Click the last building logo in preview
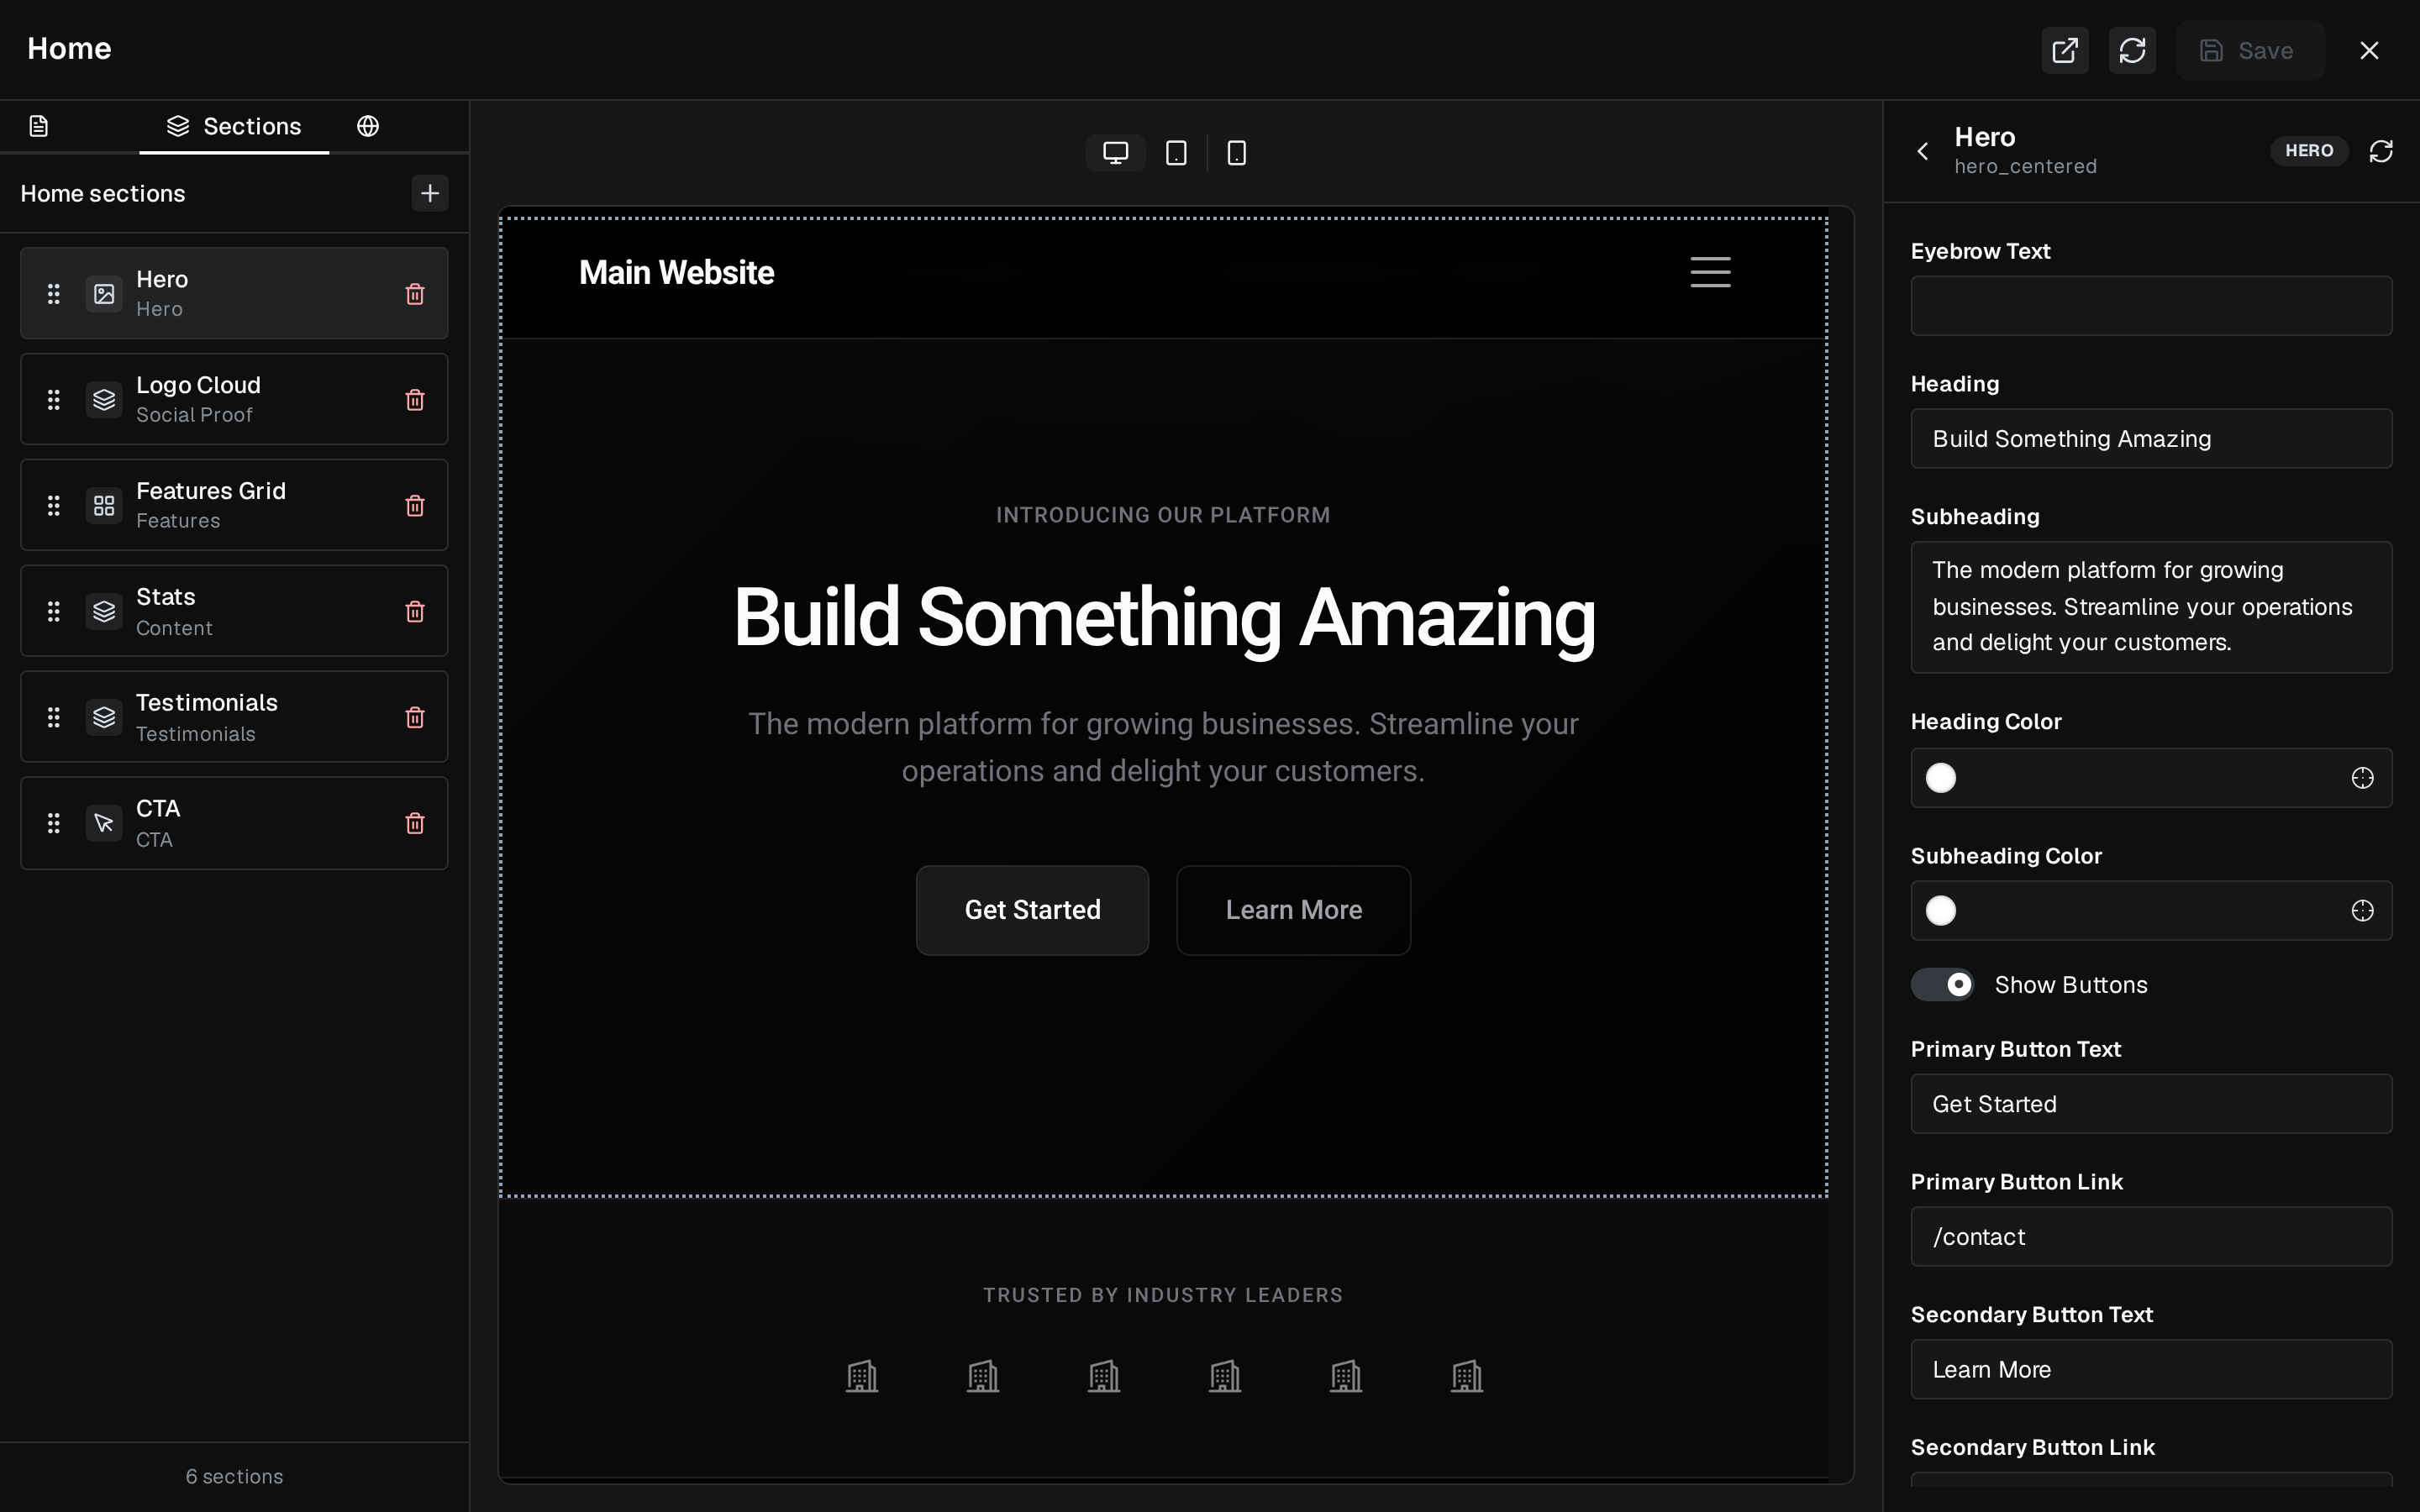 1467,1376
